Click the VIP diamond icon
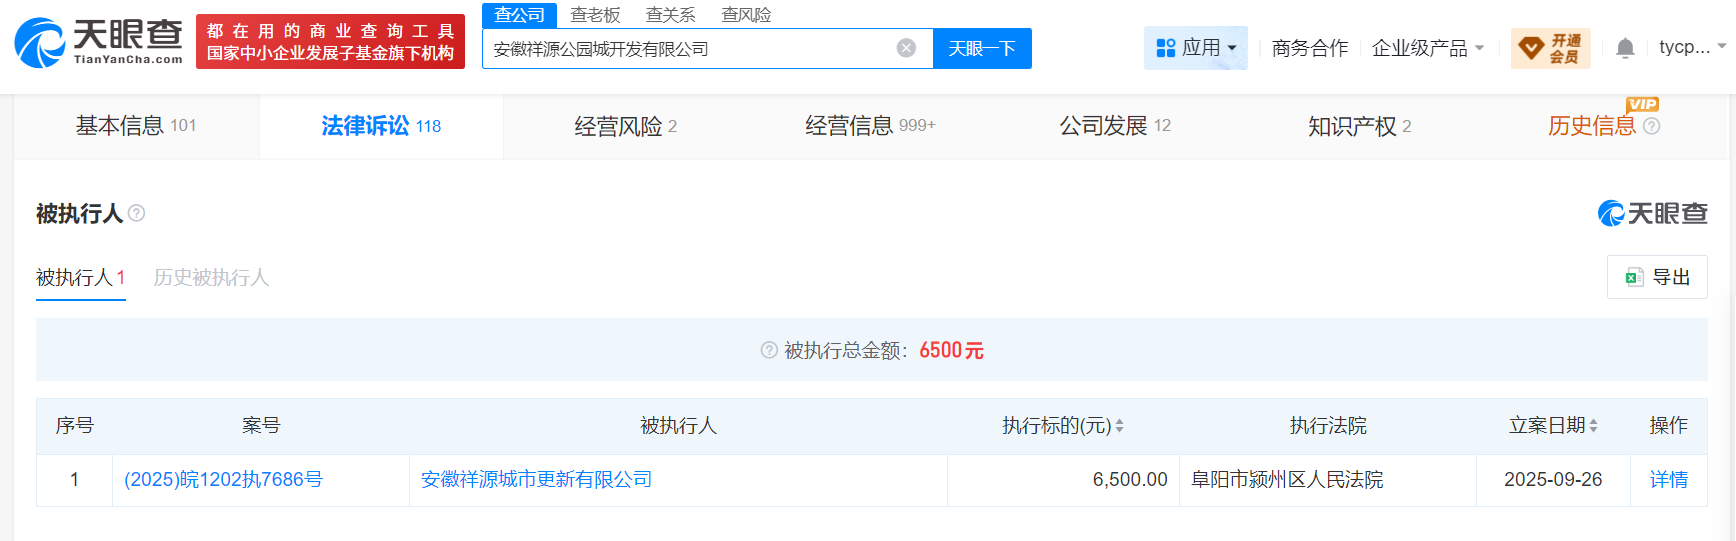The width and height of the screenshot is (1736, 541). [x=1531, y=48]
